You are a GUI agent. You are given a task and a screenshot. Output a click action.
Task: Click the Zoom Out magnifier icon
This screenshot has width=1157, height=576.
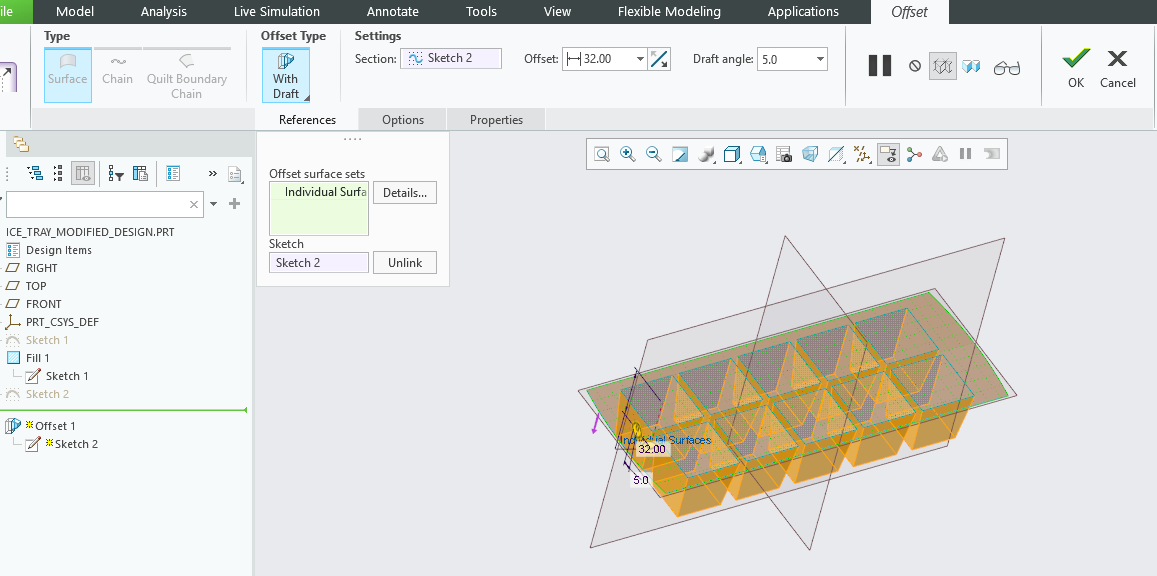(653, 154)
